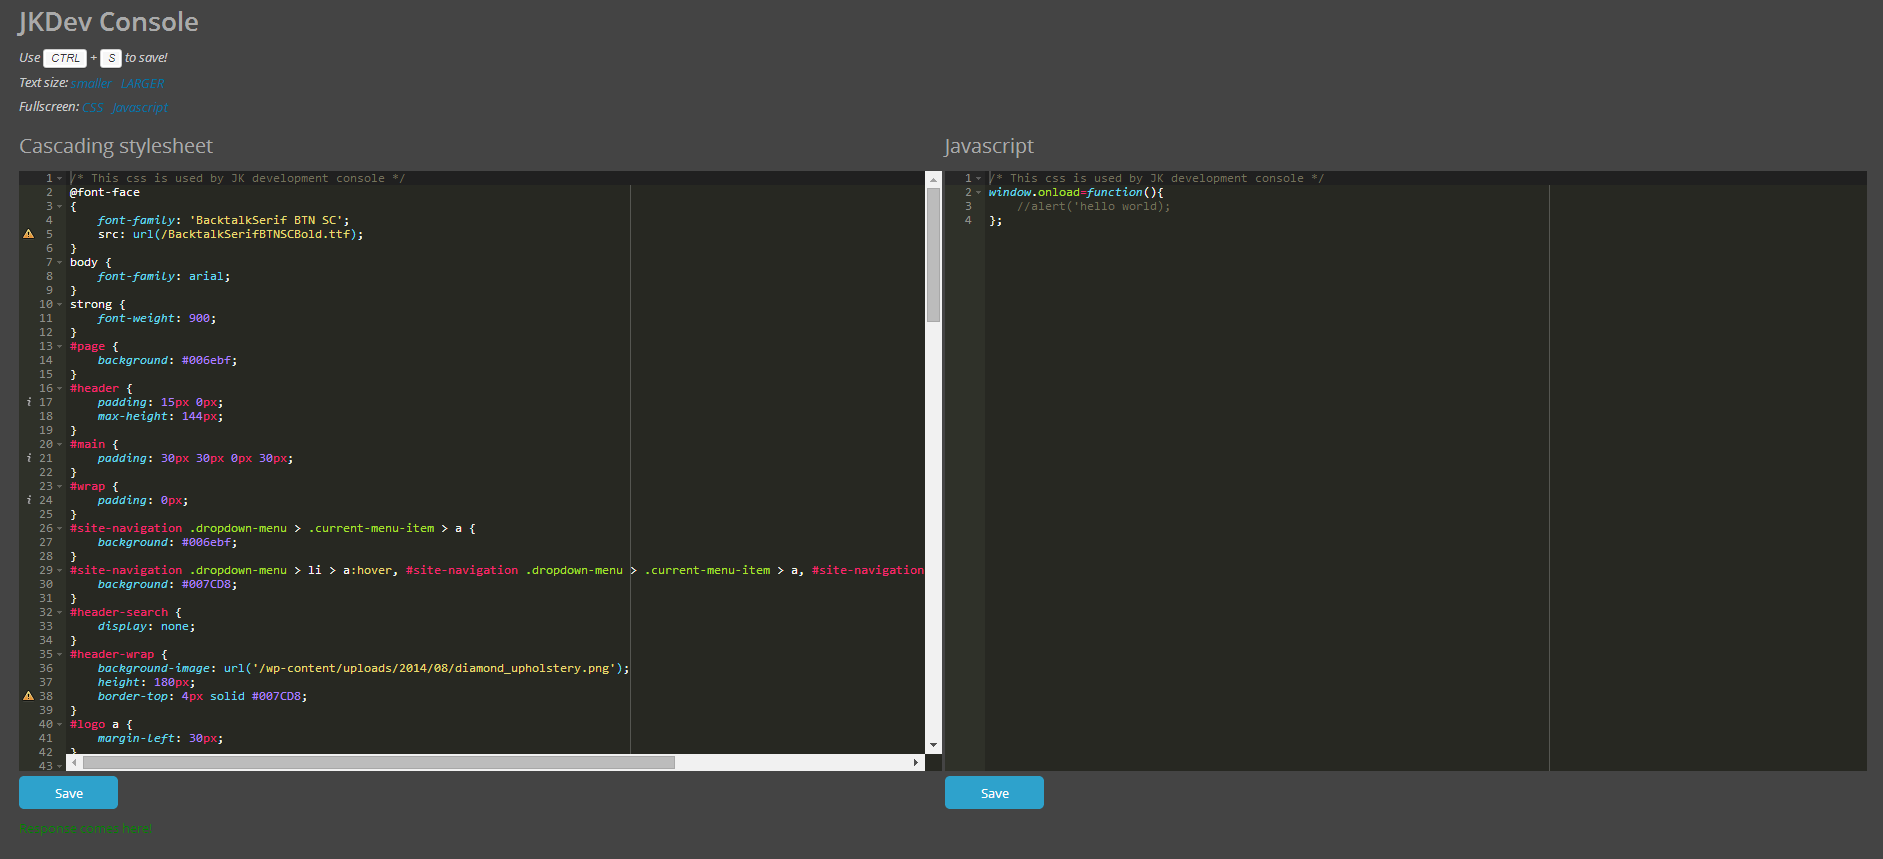Collapse the #main rule fold at line 20
The width and height of the screenshot is (1883, 859).
coord(60,445)
